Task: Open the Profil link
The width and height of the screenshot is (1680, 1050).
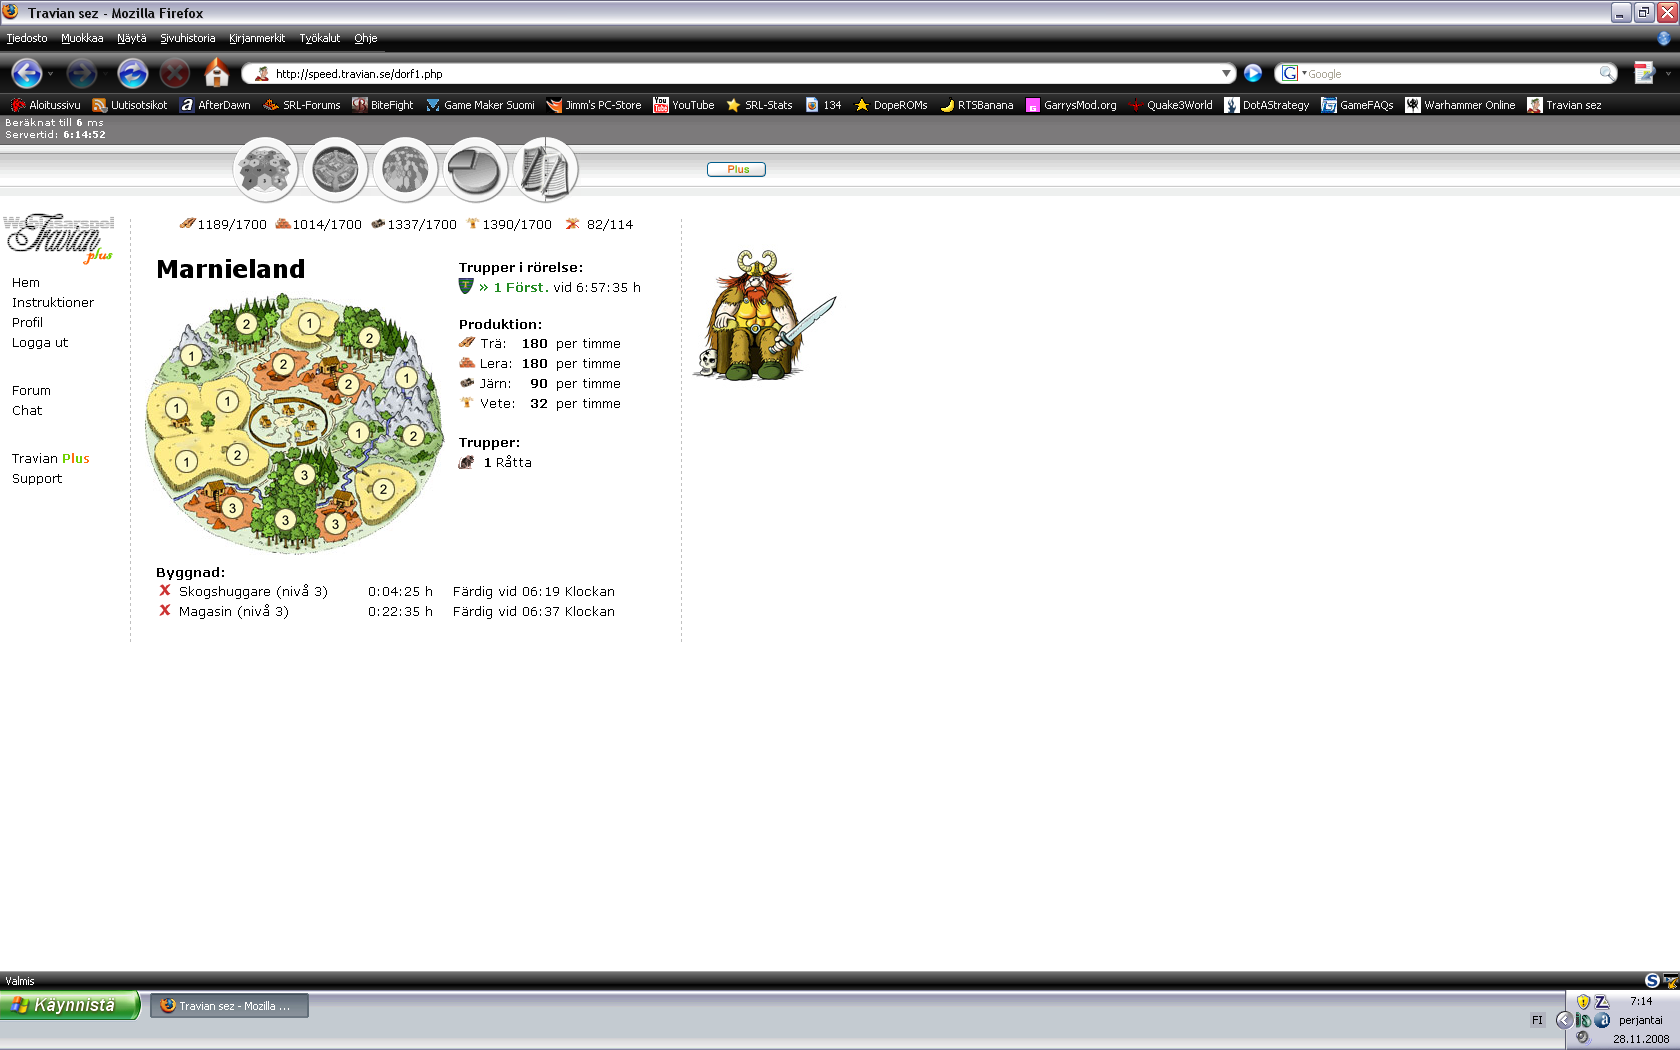Action: coord(27,323)
